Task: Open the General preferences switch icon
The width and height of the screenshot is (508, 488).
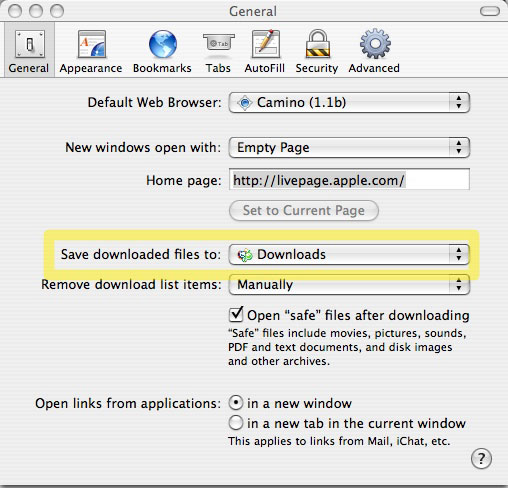Action: tap(29, 44)
